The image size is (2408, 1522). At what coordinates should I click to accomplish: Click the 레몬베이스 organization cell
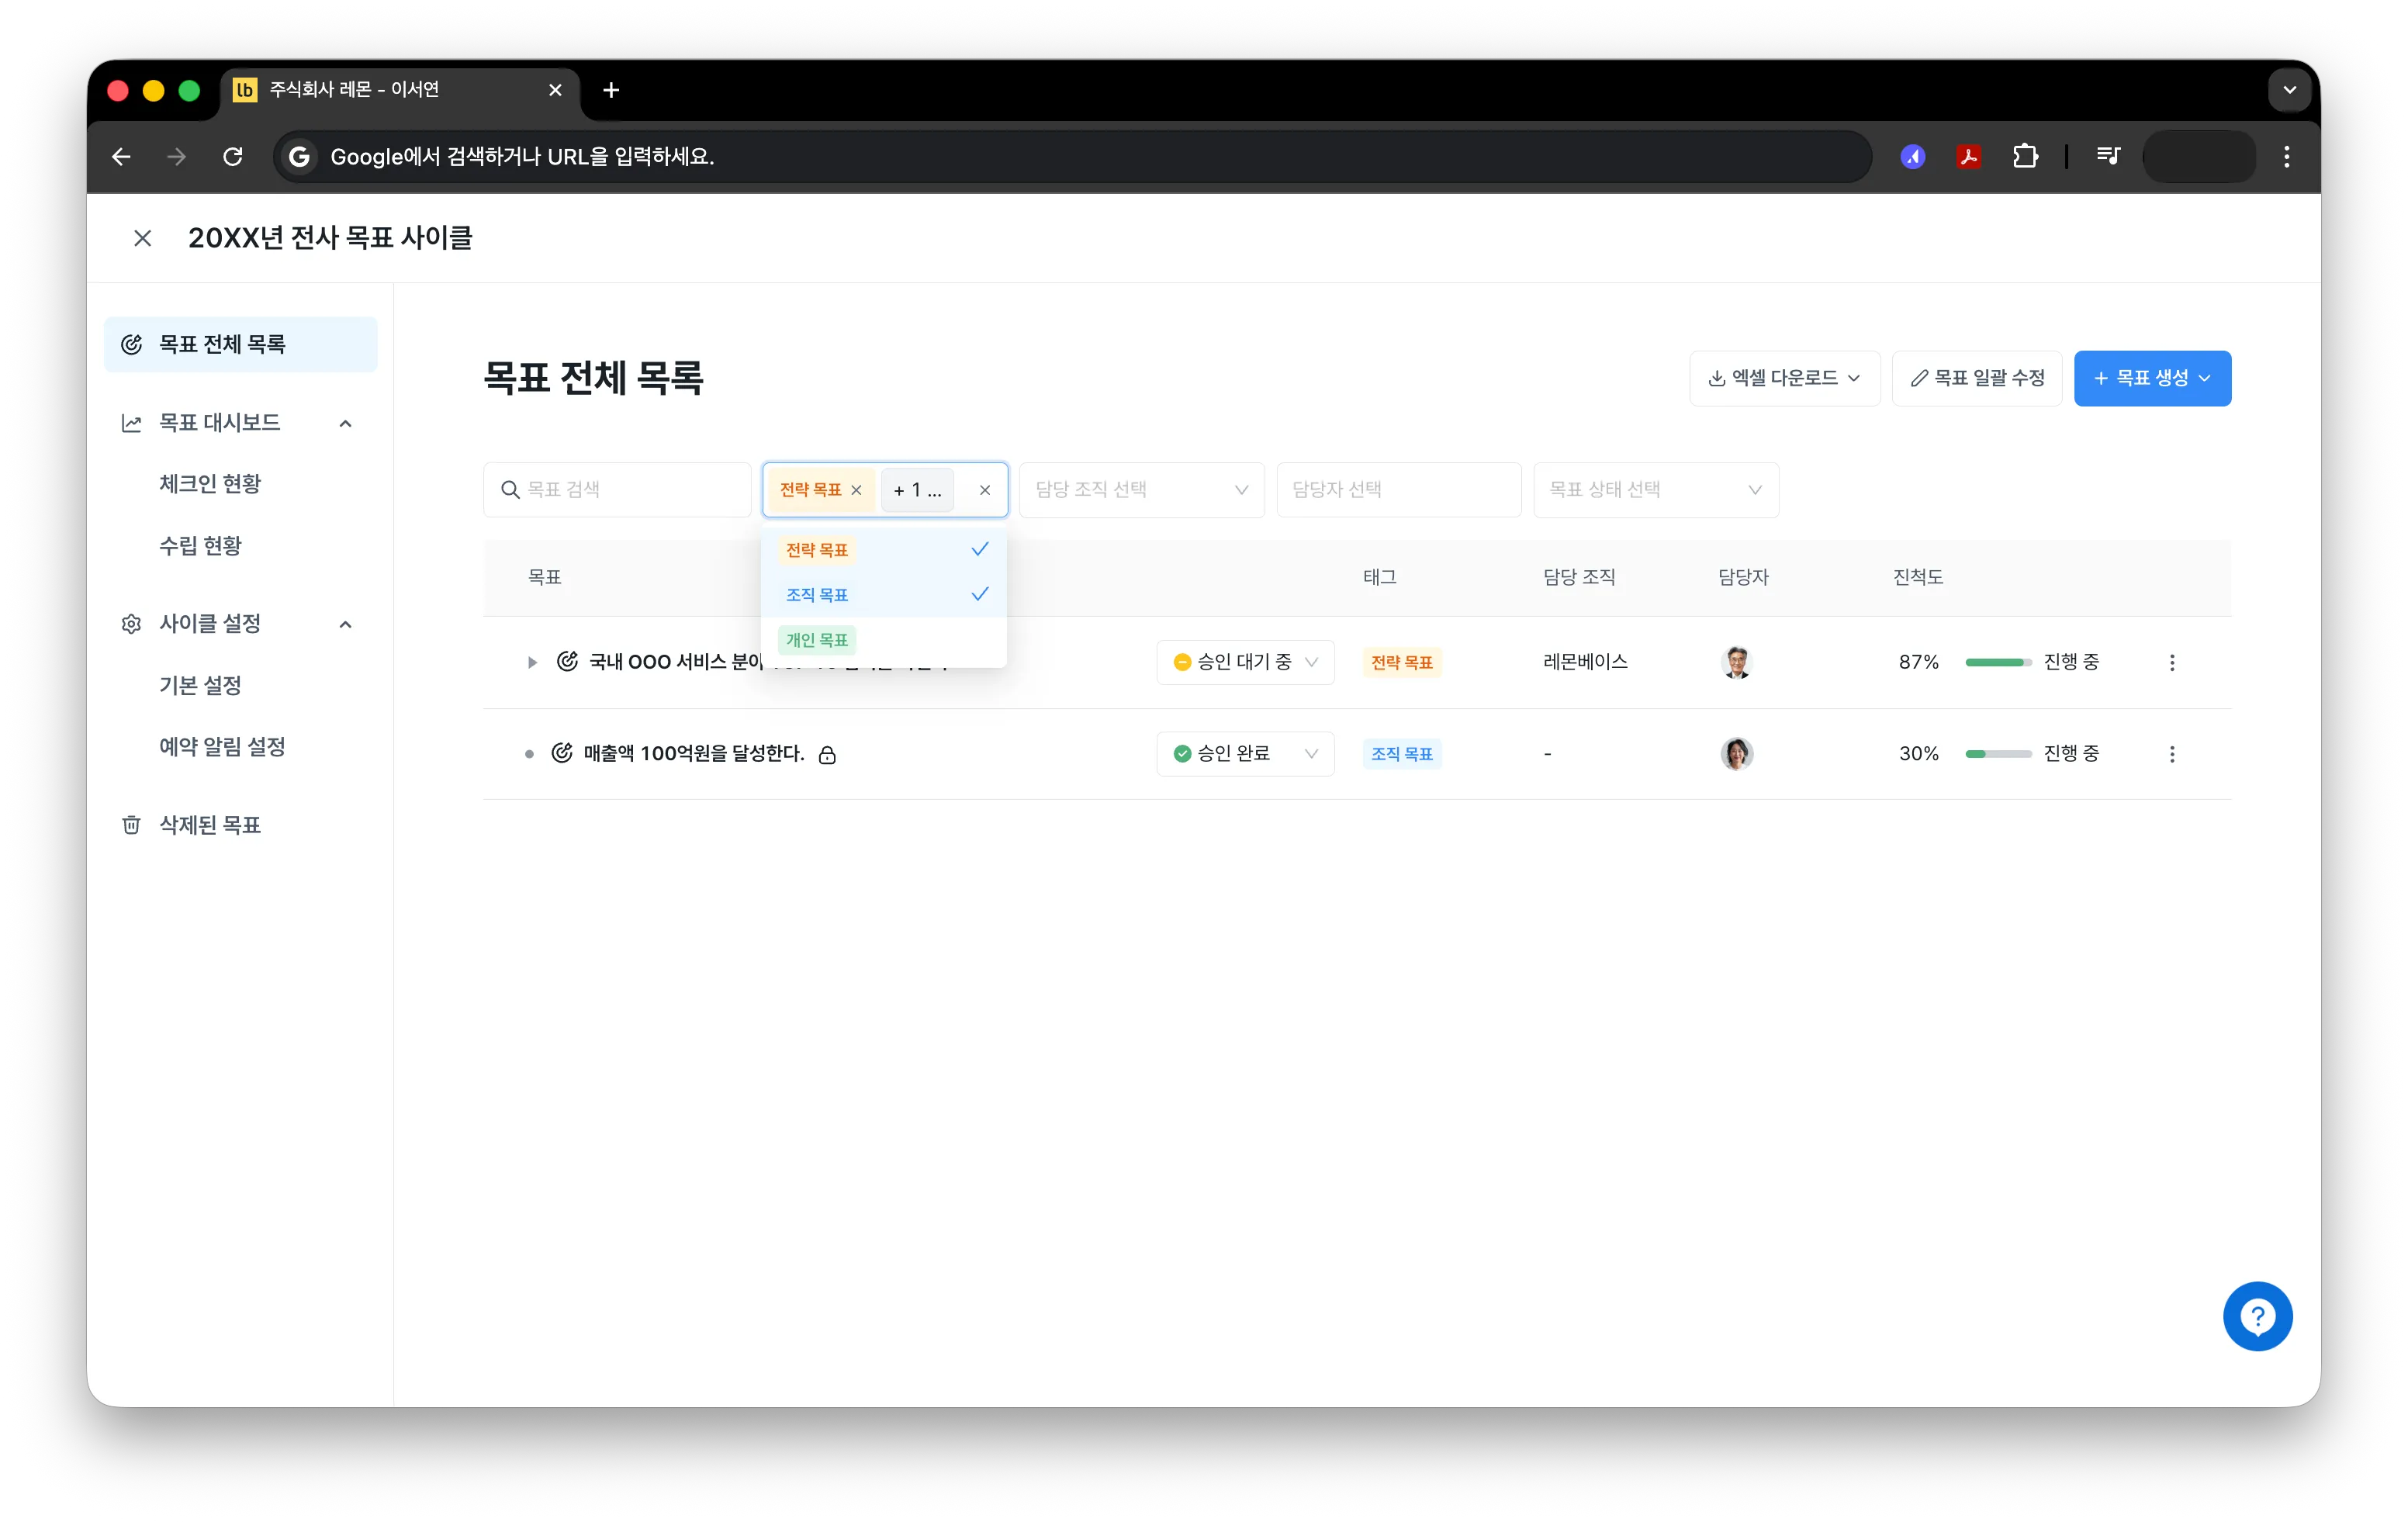pyautogui.click(x=1585, y=662)
